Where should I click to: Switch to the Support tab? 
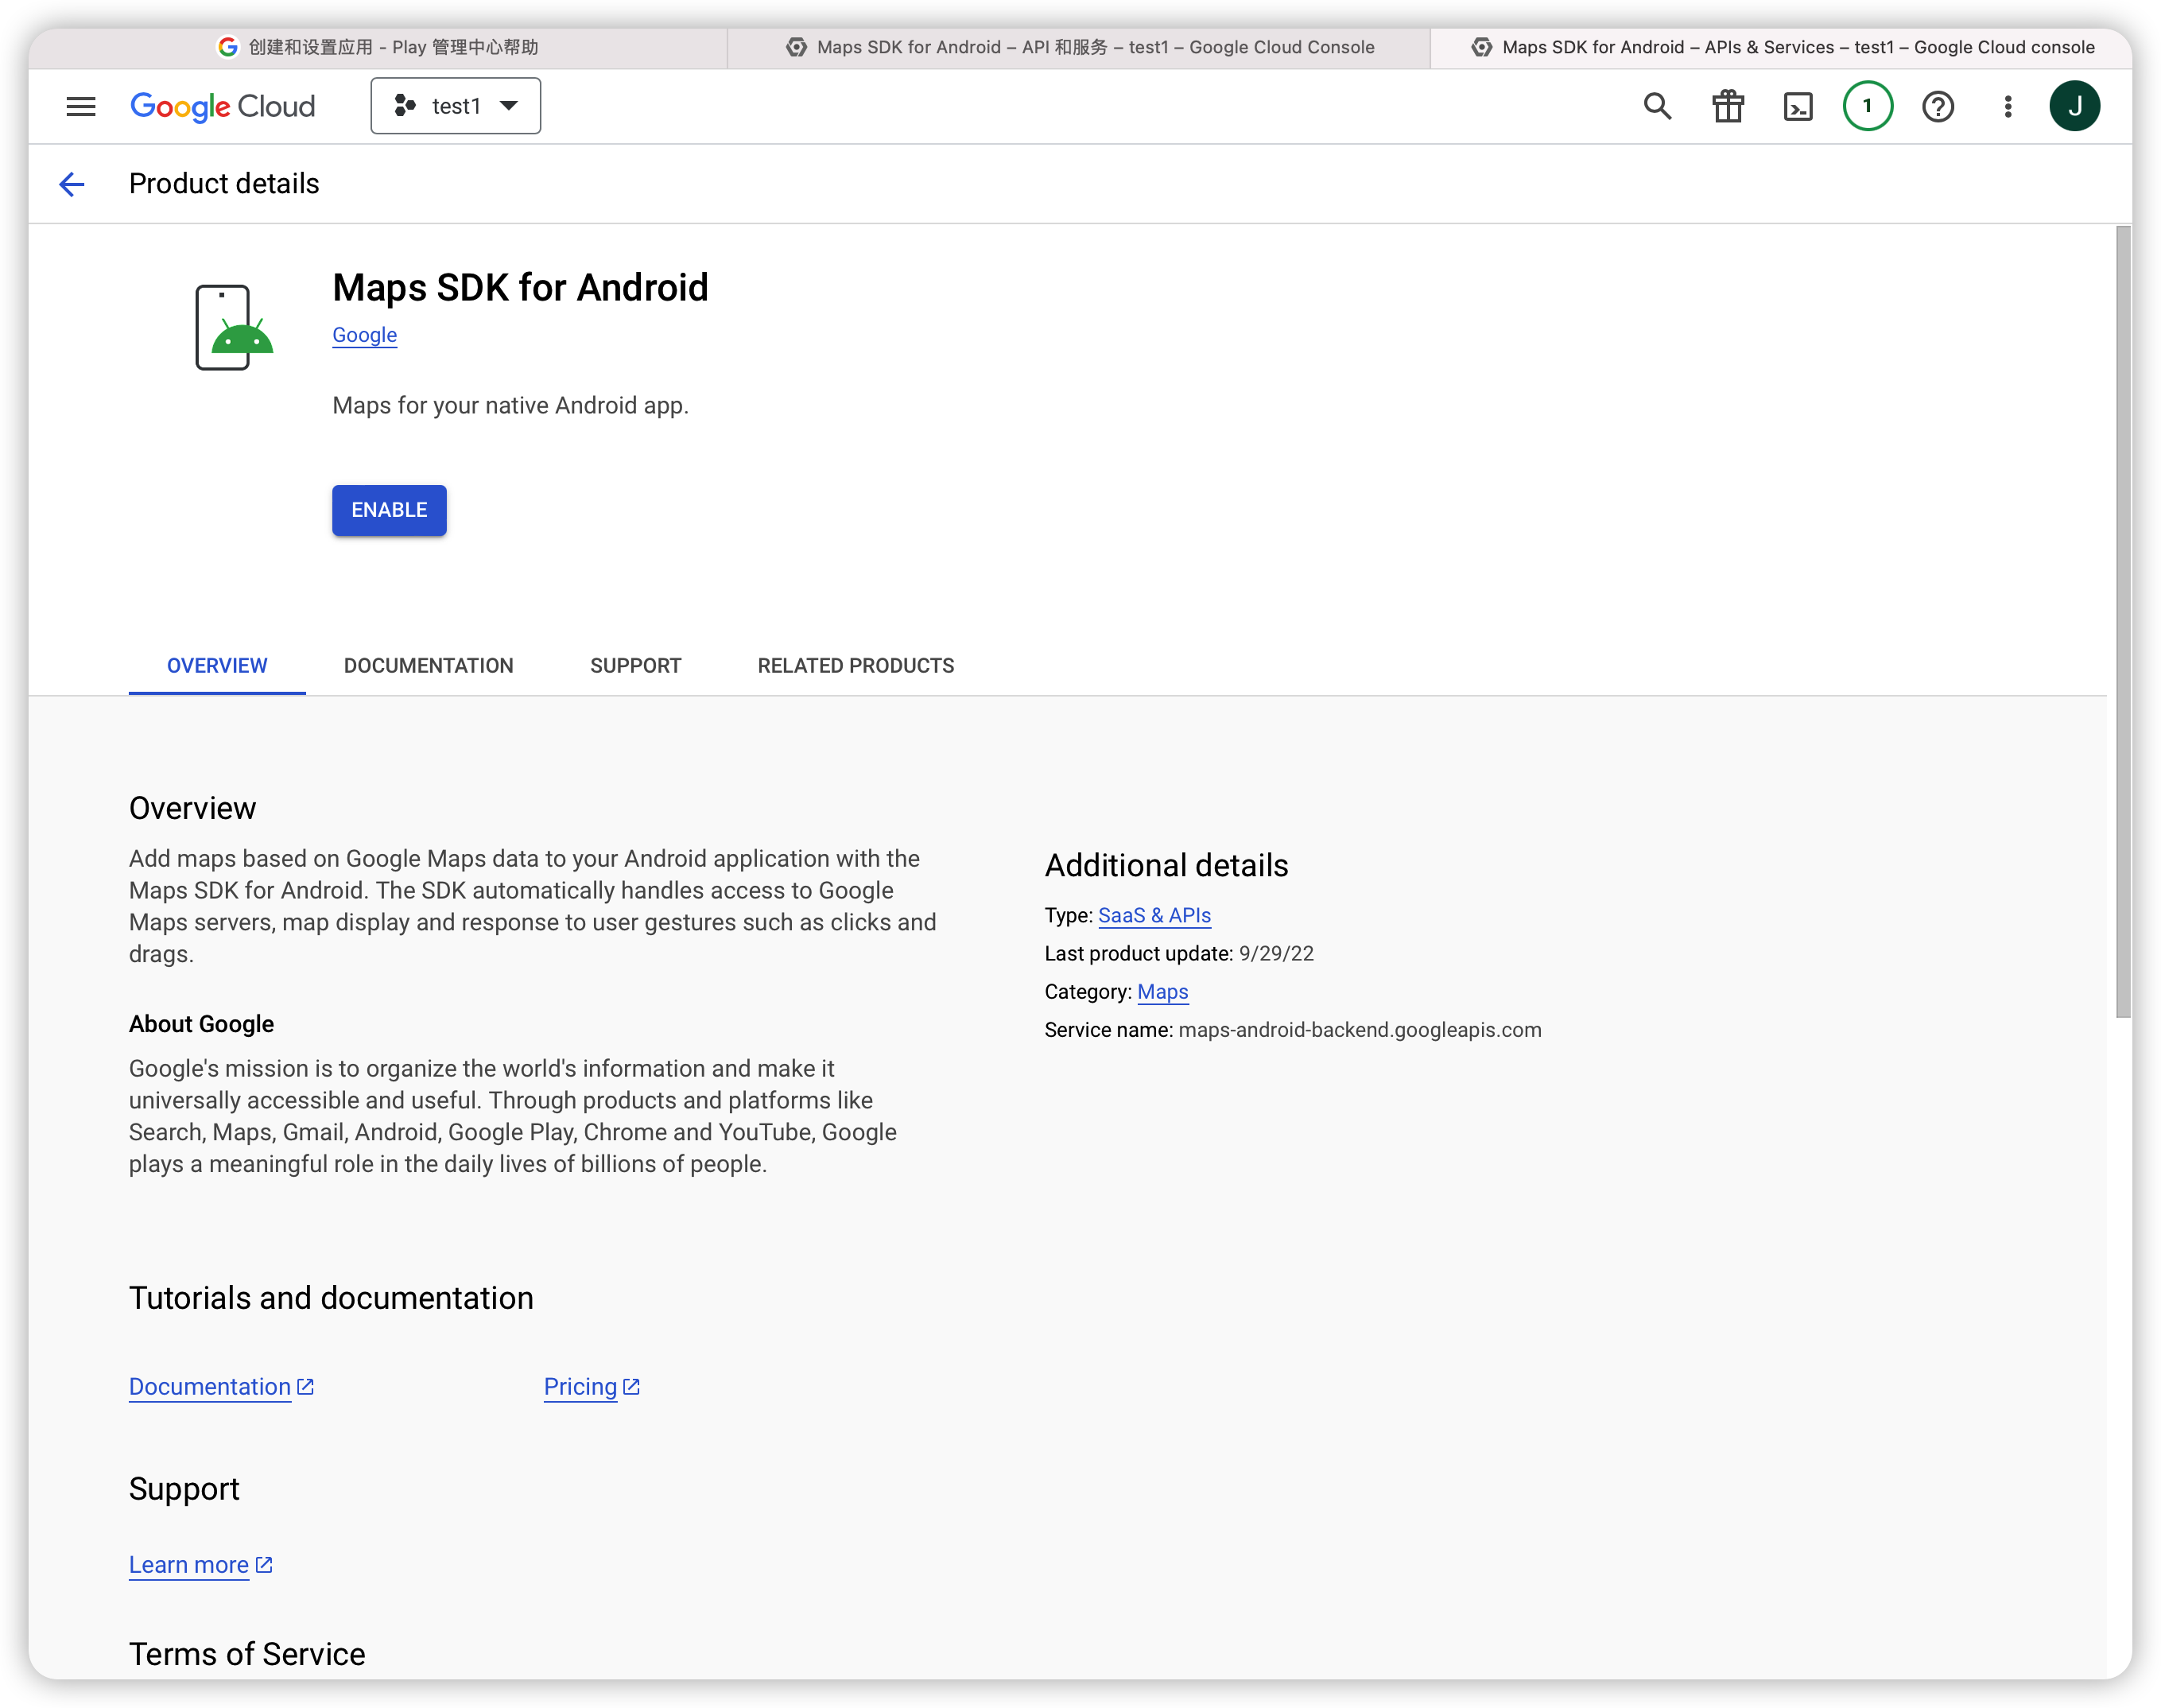point(635,666)
